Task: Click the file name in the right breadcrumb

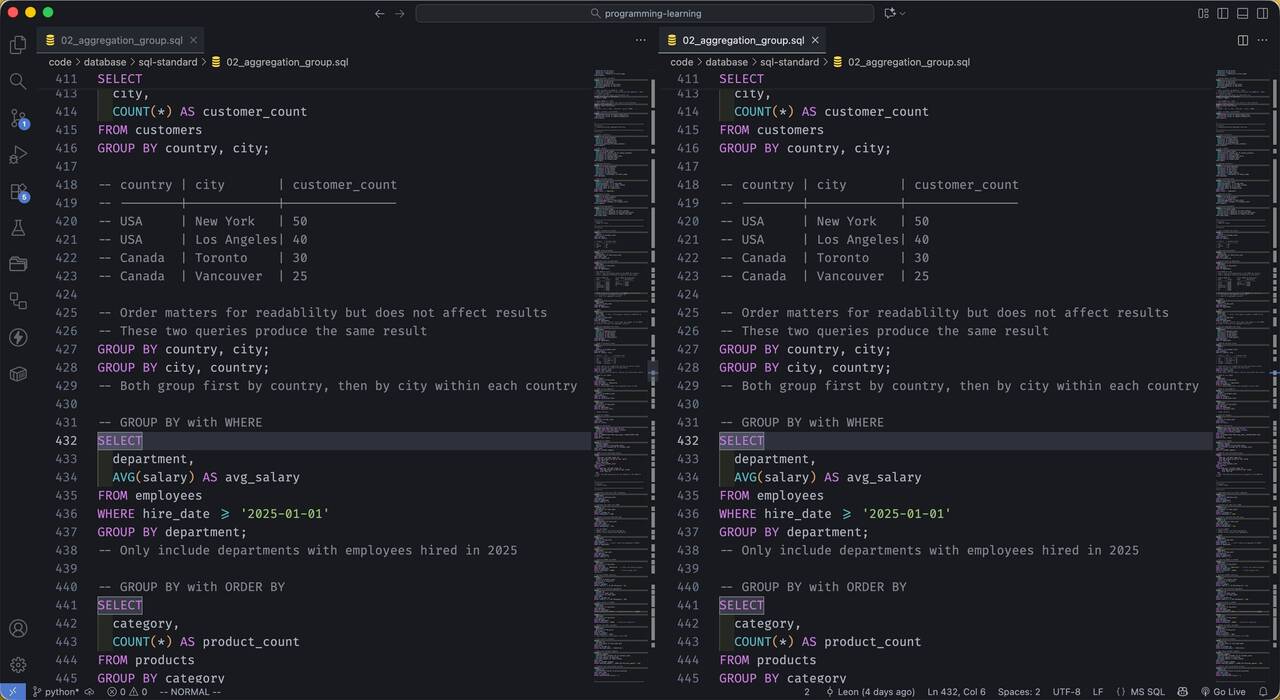Action: tap(909, 62)
